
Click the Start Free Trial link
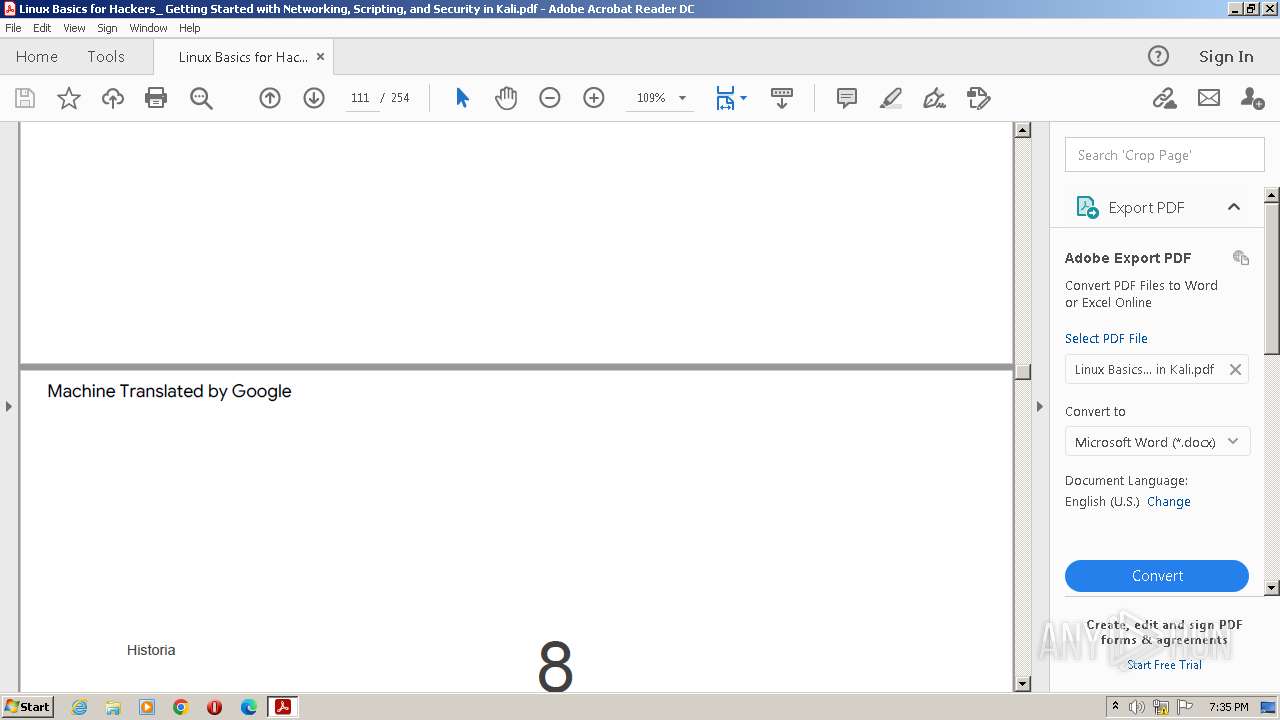click(1164, 665)
